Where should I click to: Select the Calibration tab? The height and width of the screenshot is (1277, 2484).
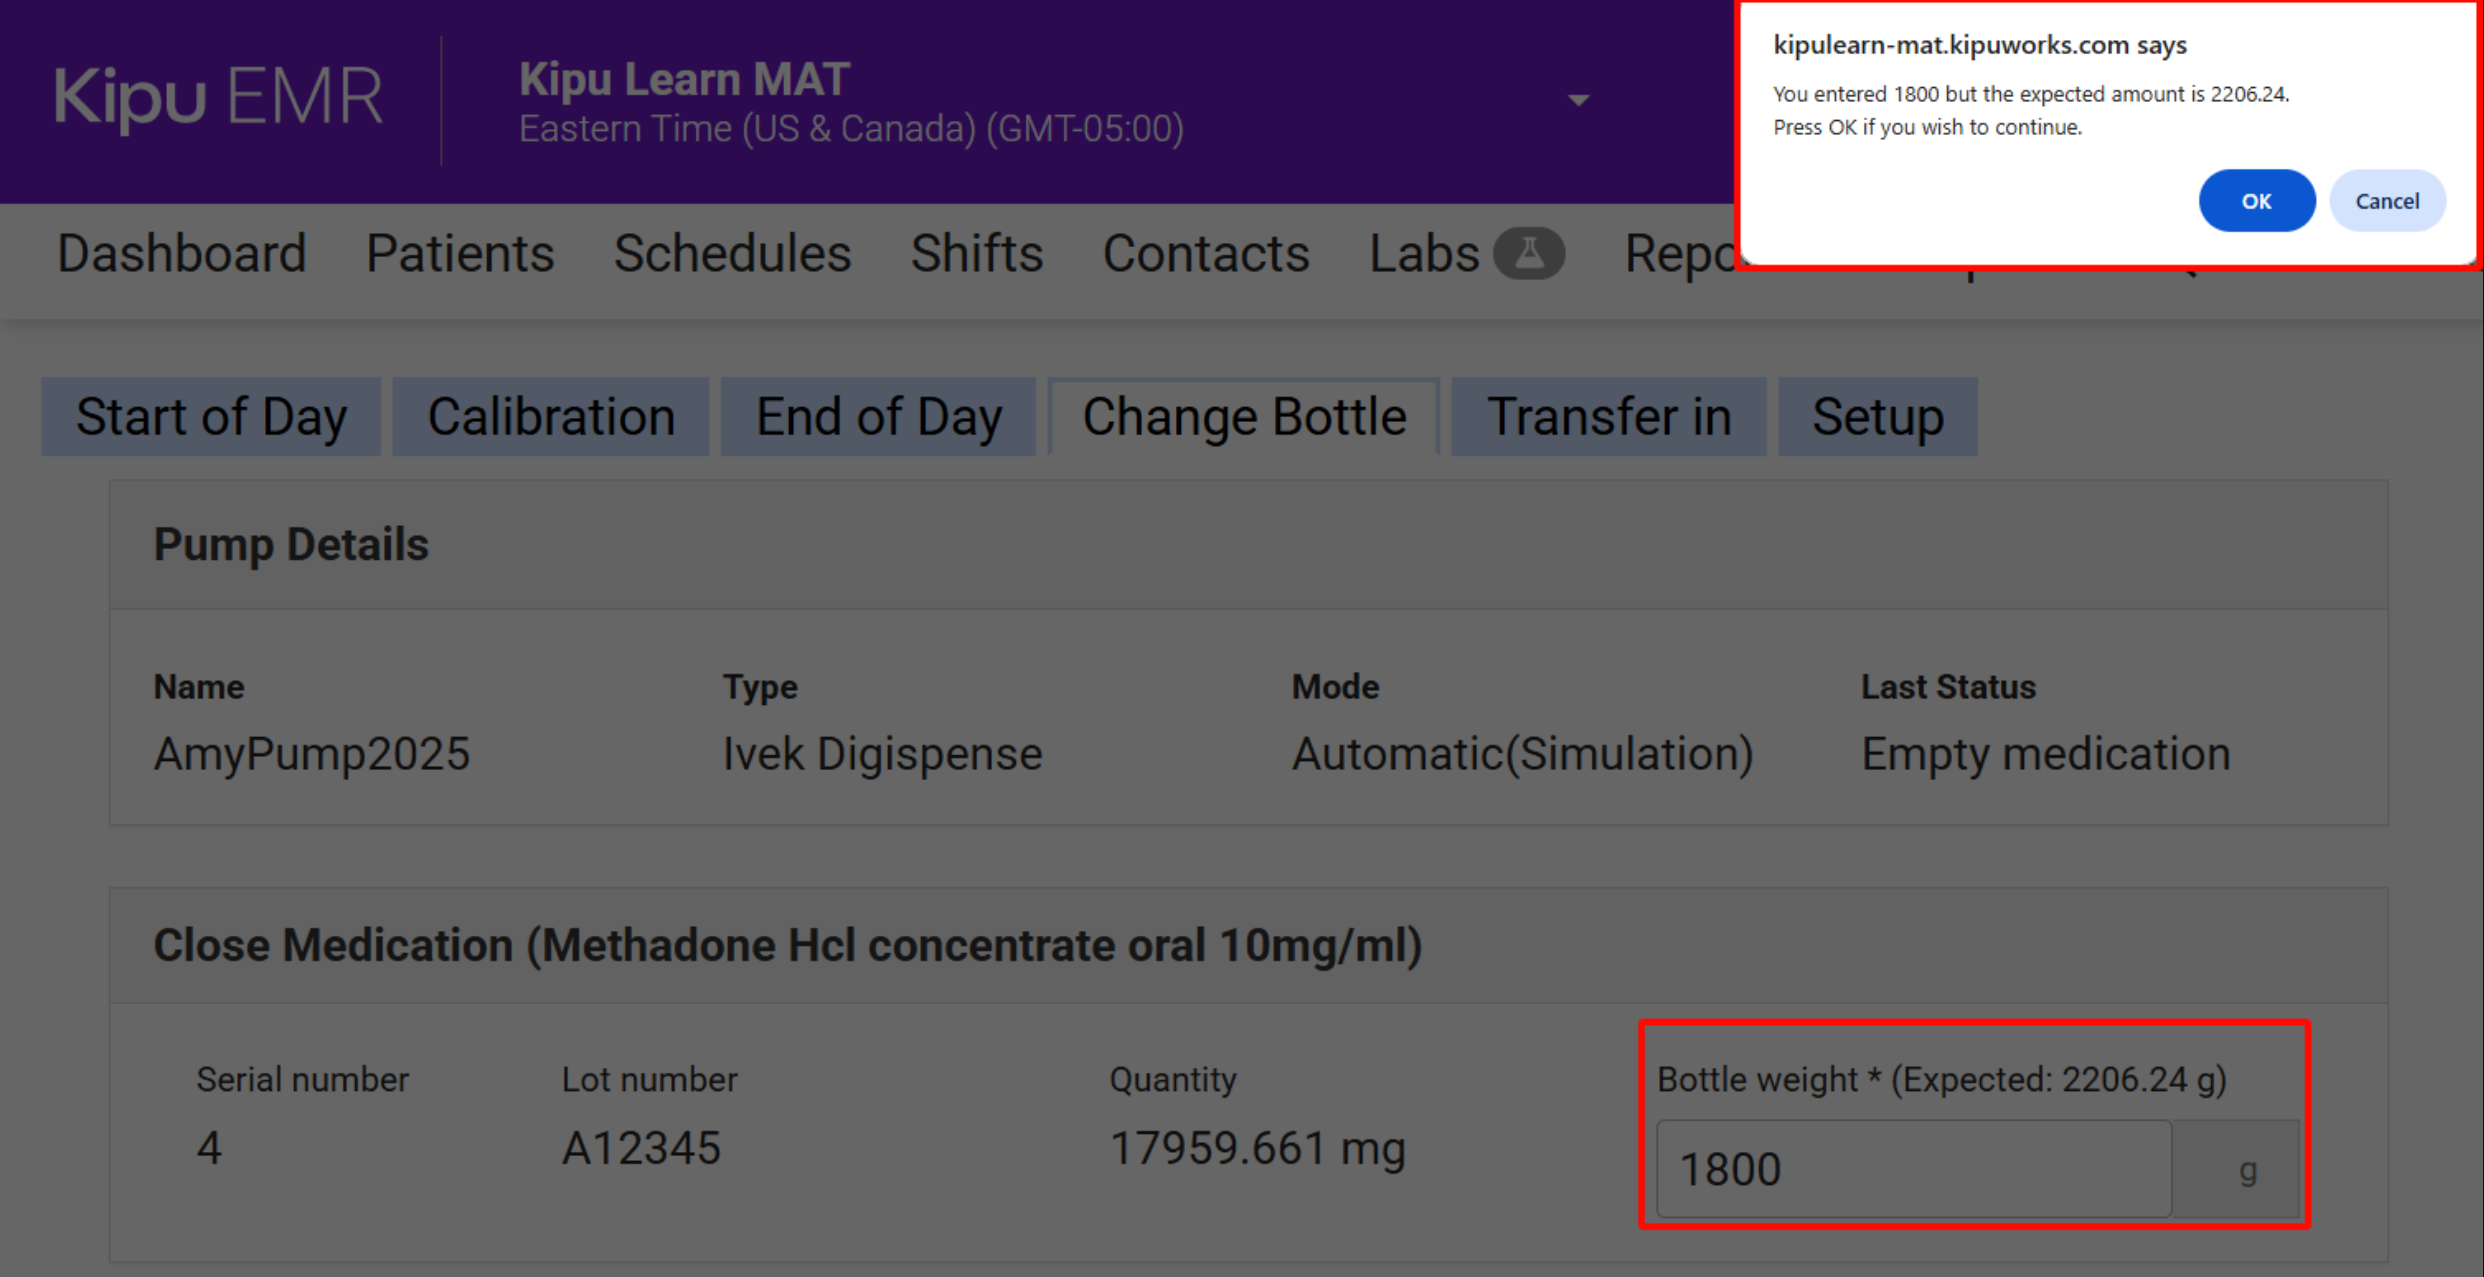(x=551, y=417)
